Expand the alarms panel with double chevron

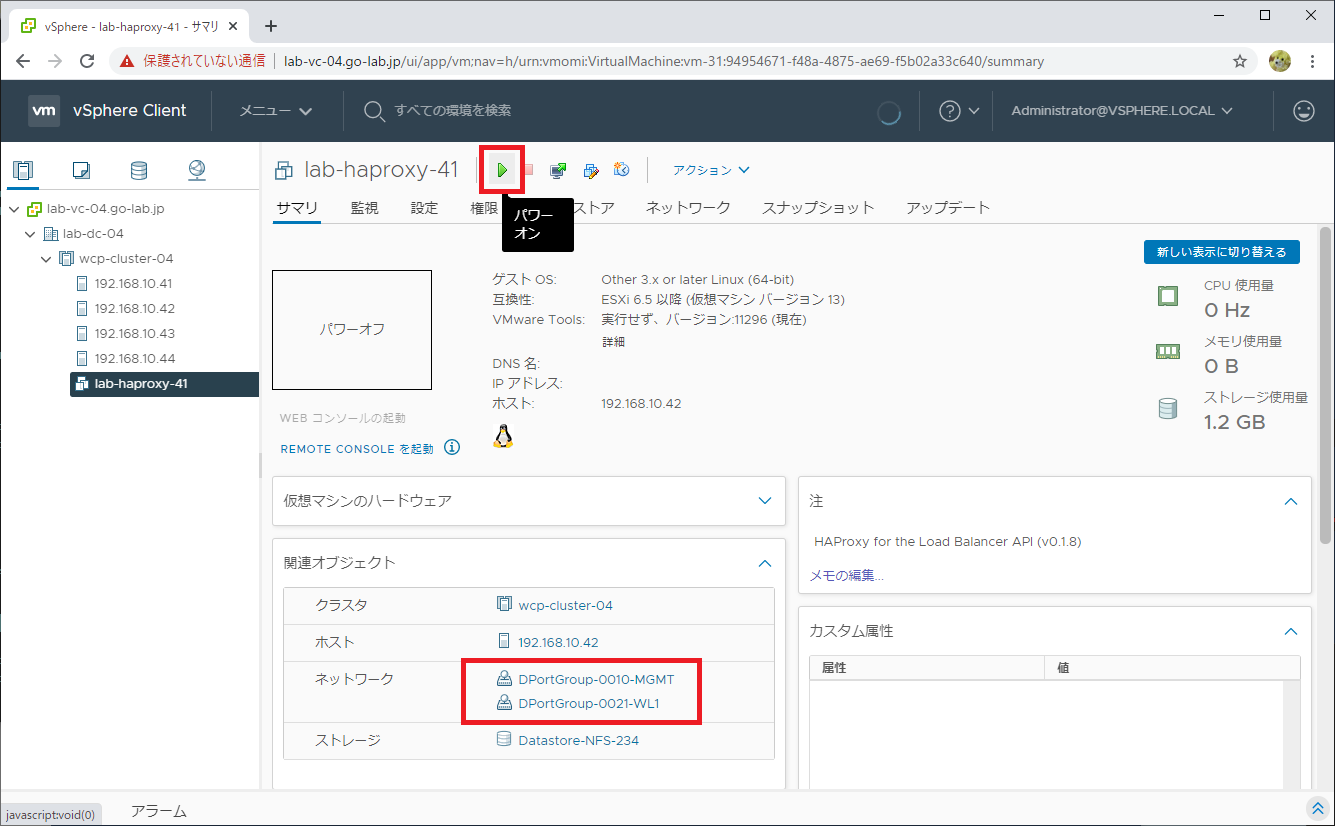tap(1317, 808)
